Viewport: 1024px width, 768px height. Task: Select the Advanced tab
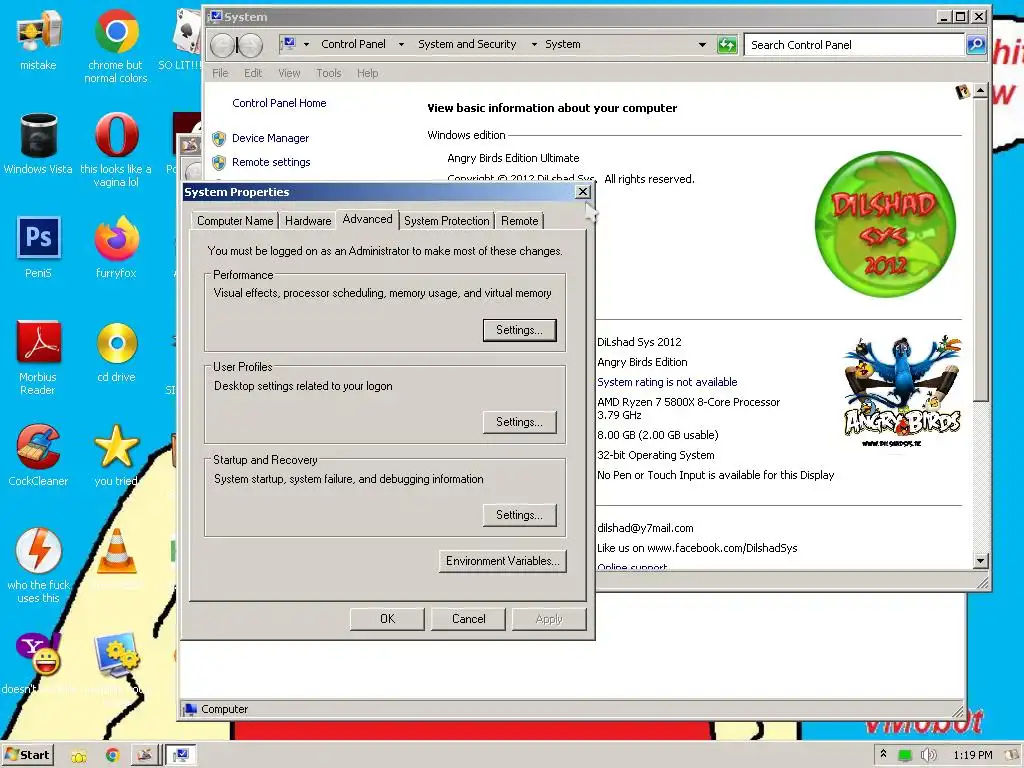click(x=367, y=219)
